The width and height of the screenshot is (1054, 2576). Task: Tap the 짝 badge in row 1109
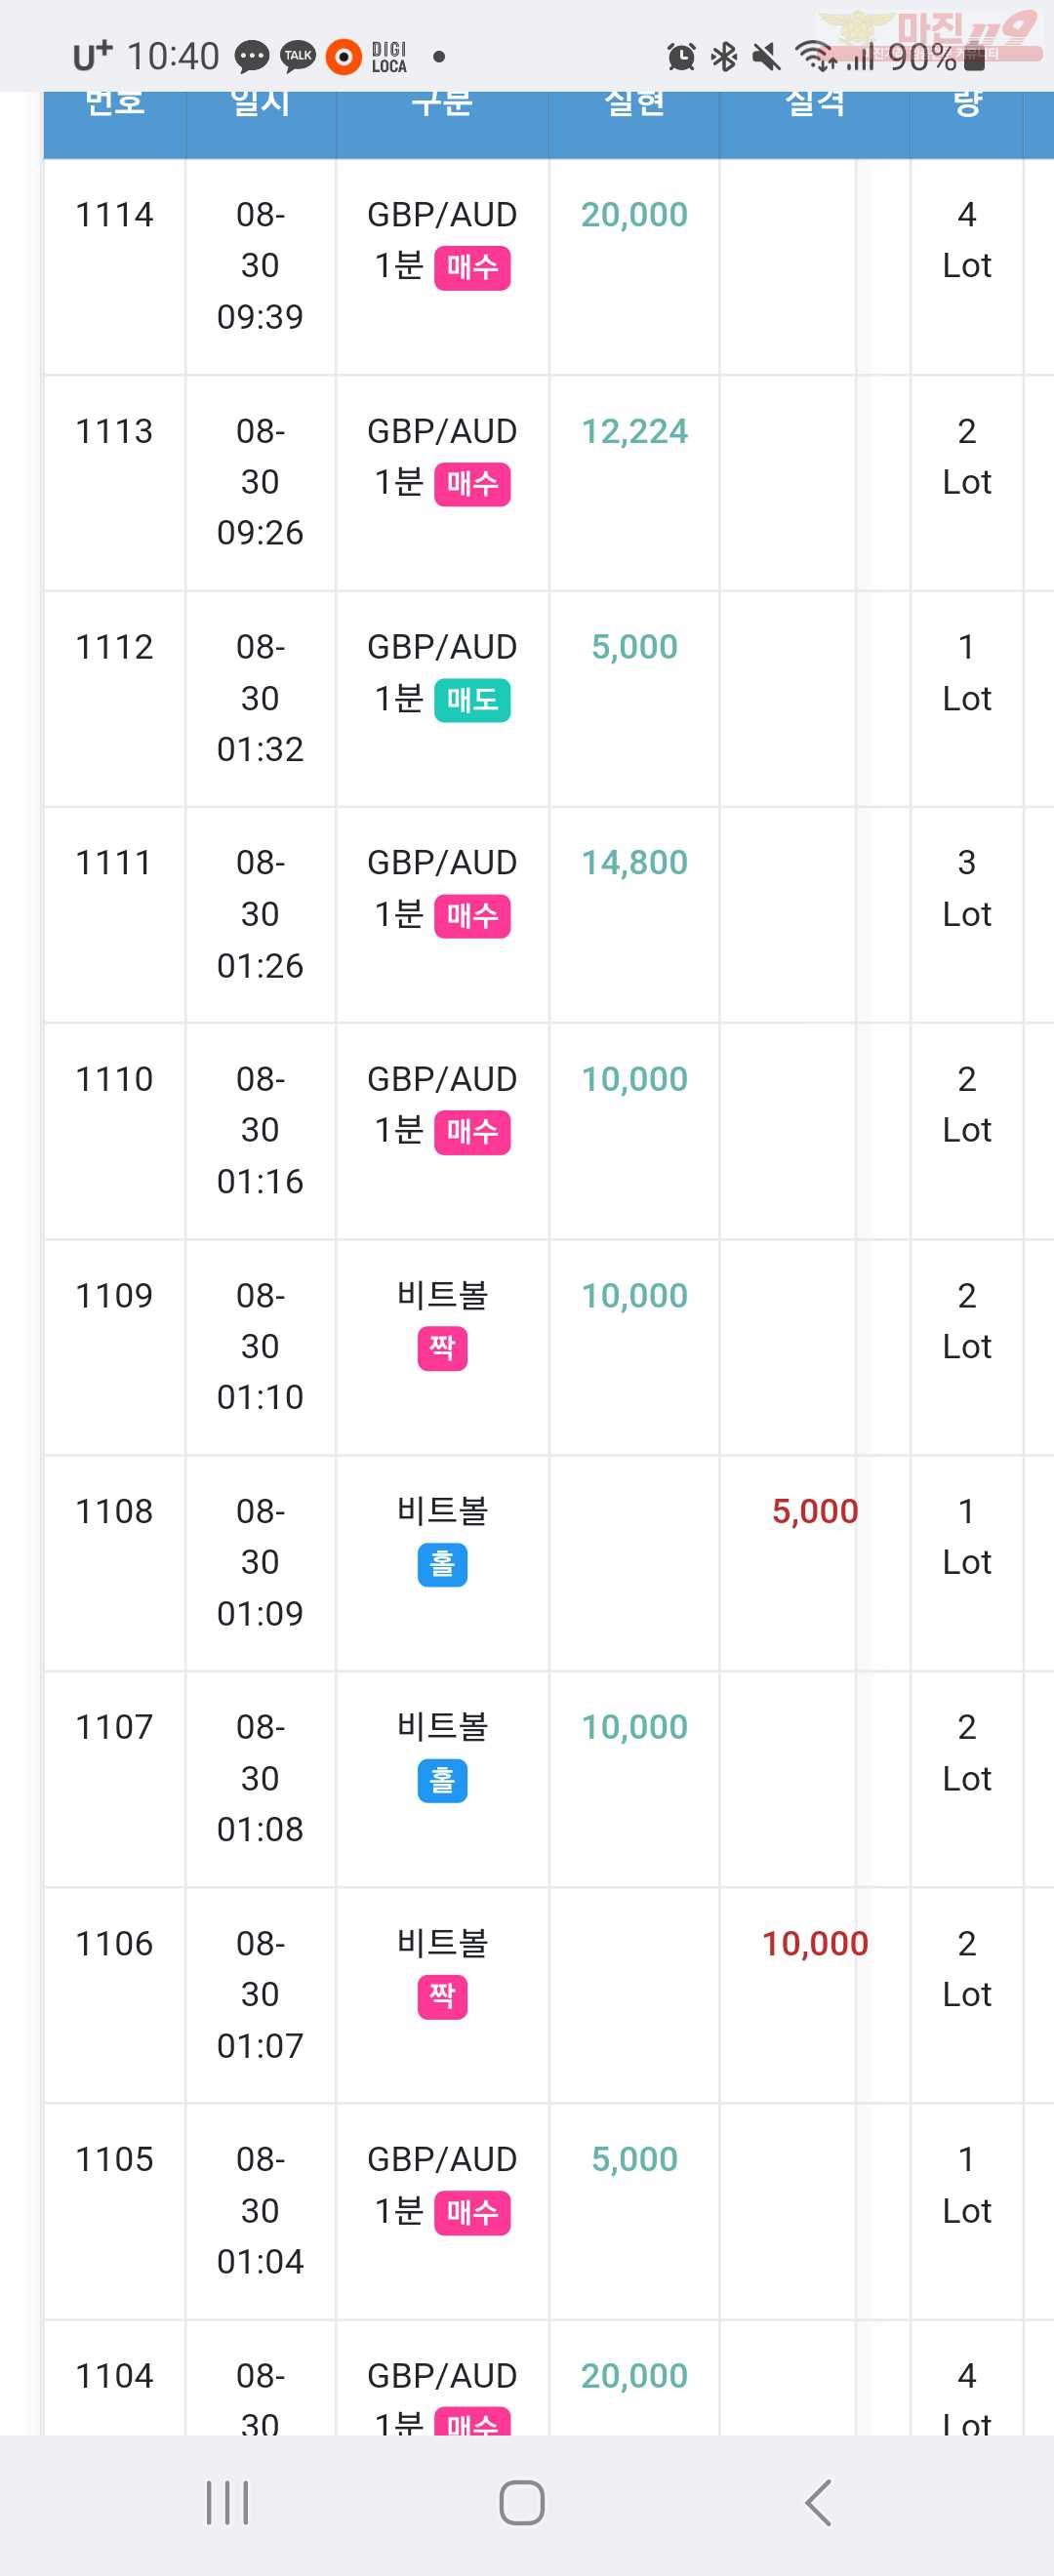pyautogui.click(x=442, y=1348)
